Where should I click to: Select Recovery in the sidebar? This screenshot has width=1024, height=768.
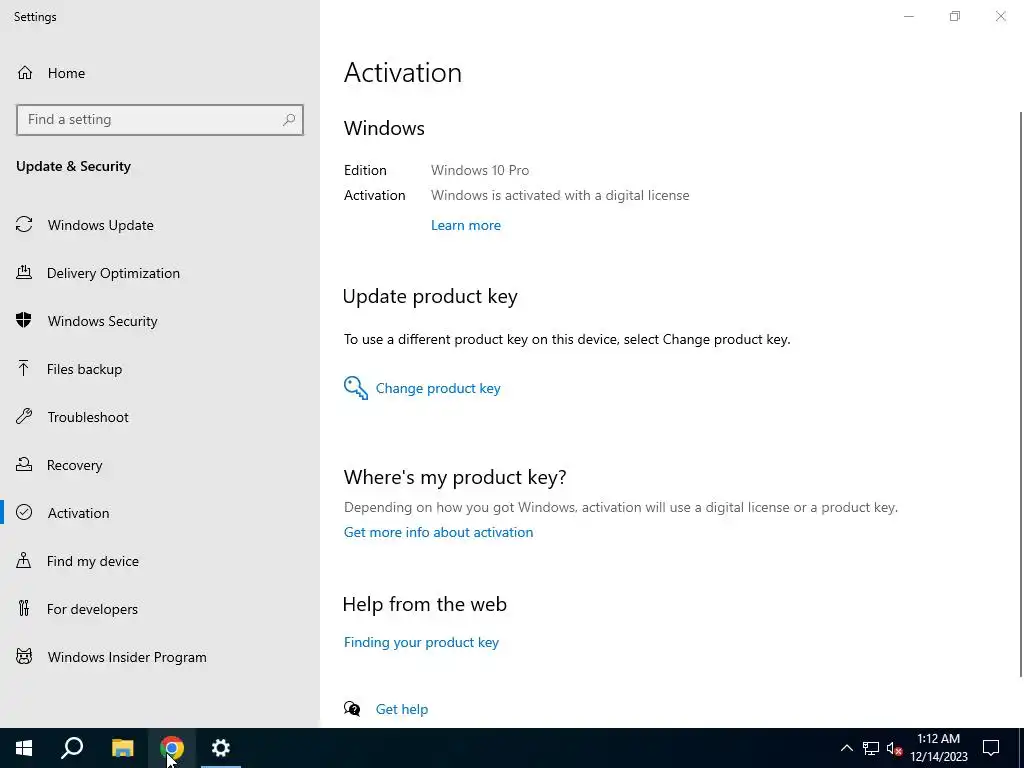pyautogui.click(x=74, y=465)
